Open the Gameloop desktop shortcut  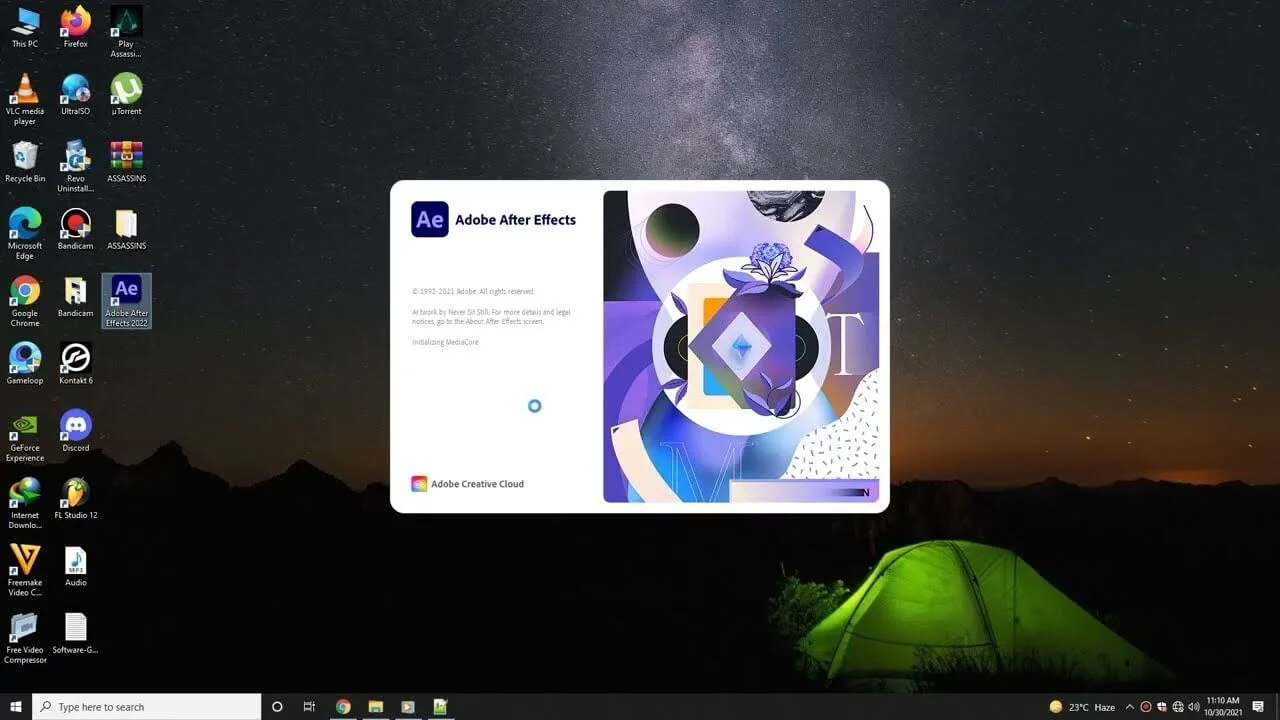point(25,363)
